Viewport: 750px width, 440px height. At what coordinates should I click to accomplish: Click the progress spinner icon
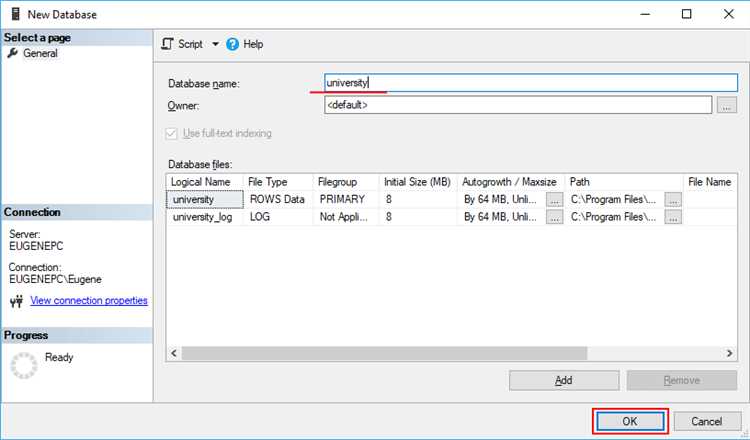[x=24, y=366]
